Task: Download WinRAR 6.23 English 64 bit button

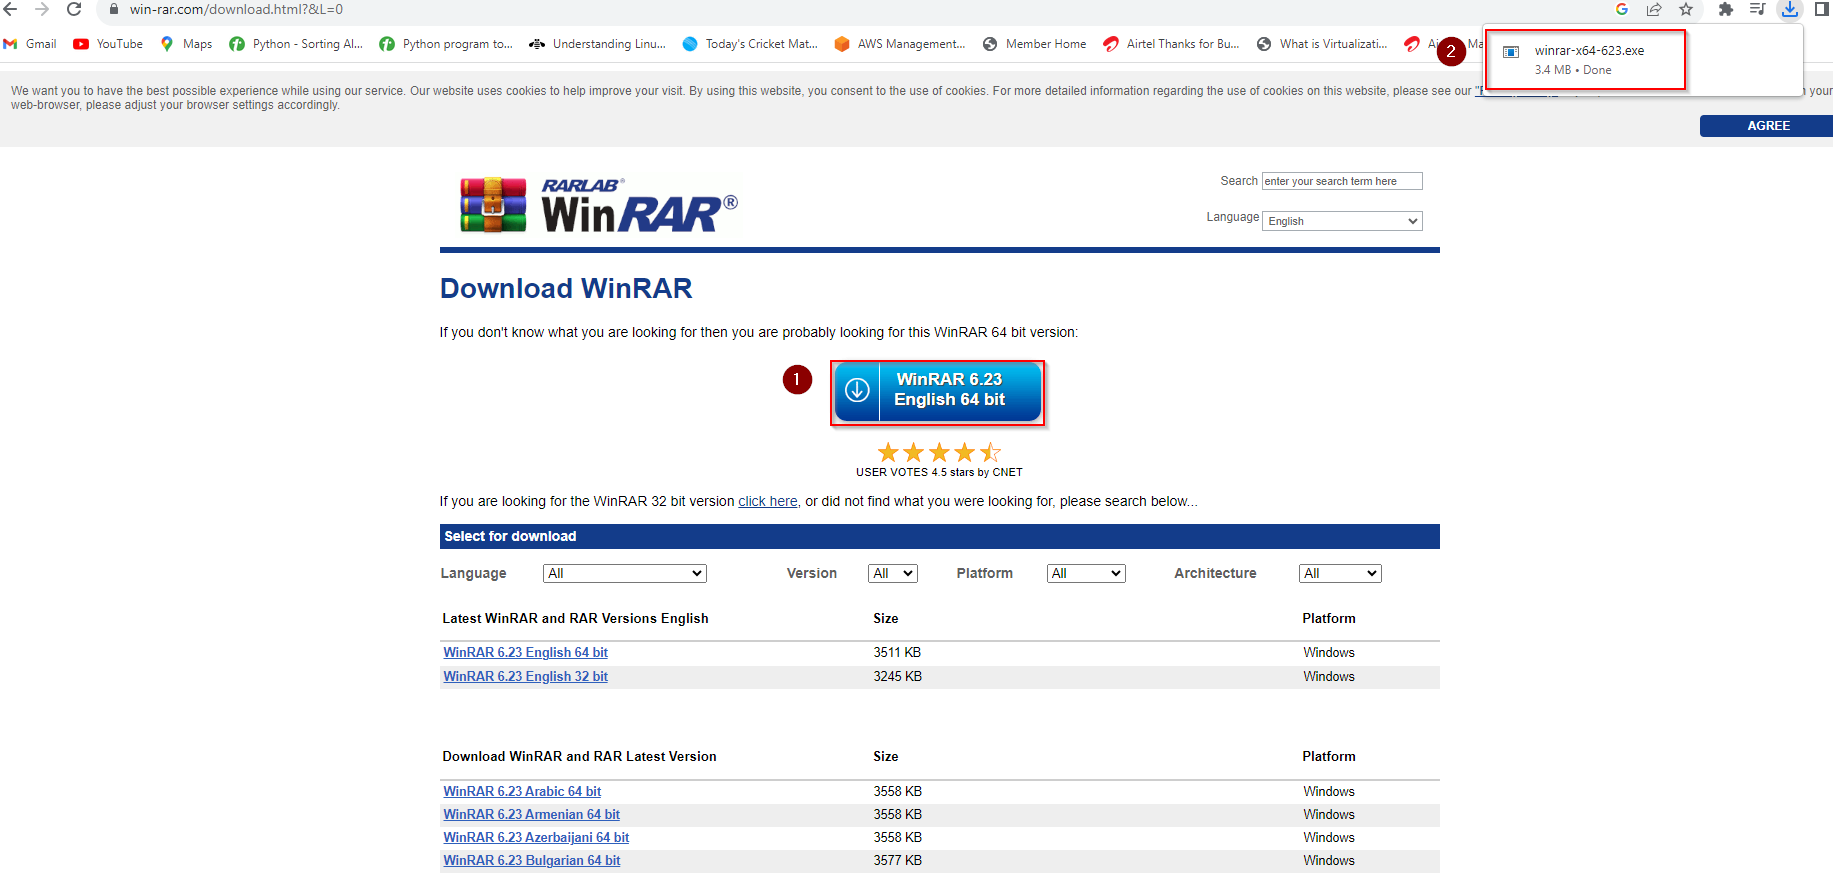Action: (938, 393)
